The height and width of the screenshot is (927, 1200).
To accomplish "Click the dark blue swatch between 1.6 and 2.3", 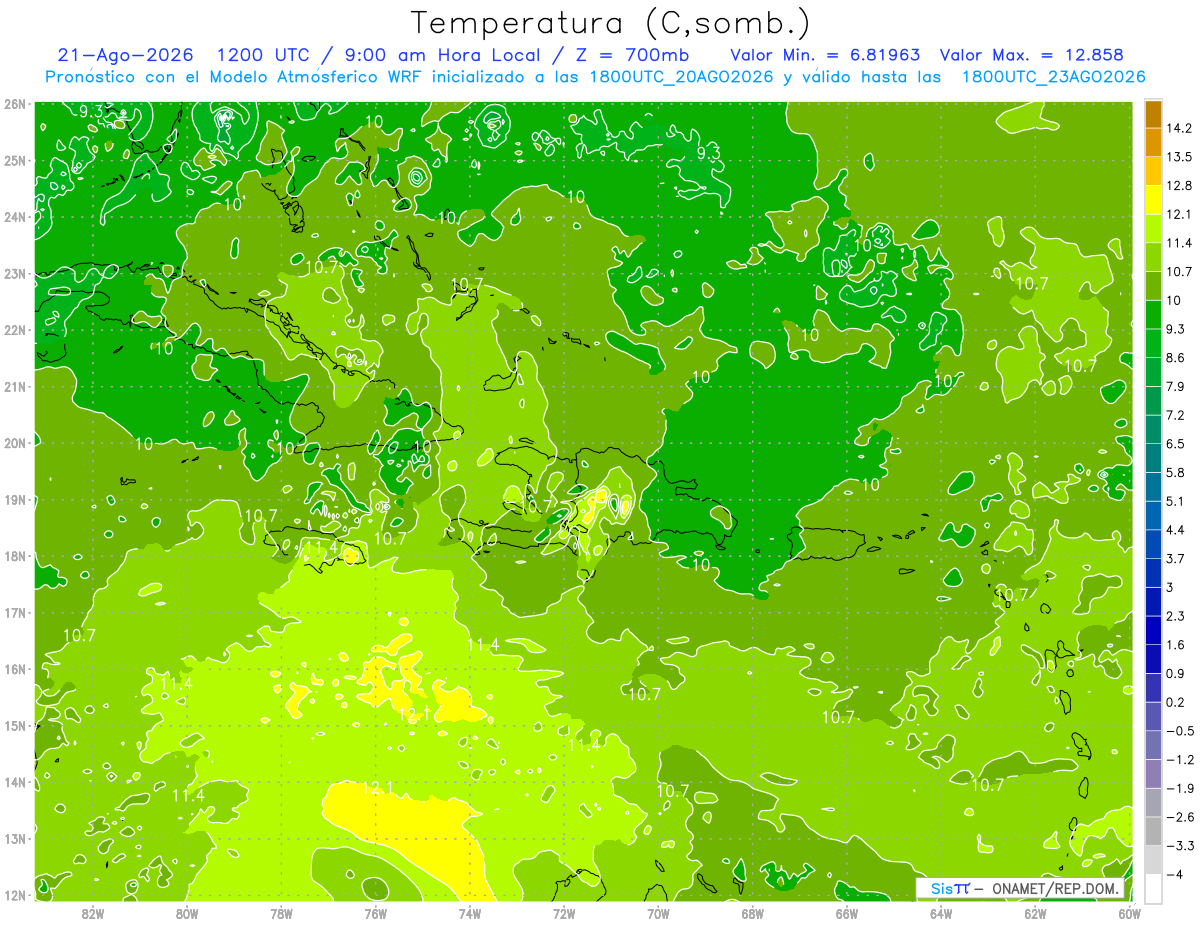I will (1153, 630).
